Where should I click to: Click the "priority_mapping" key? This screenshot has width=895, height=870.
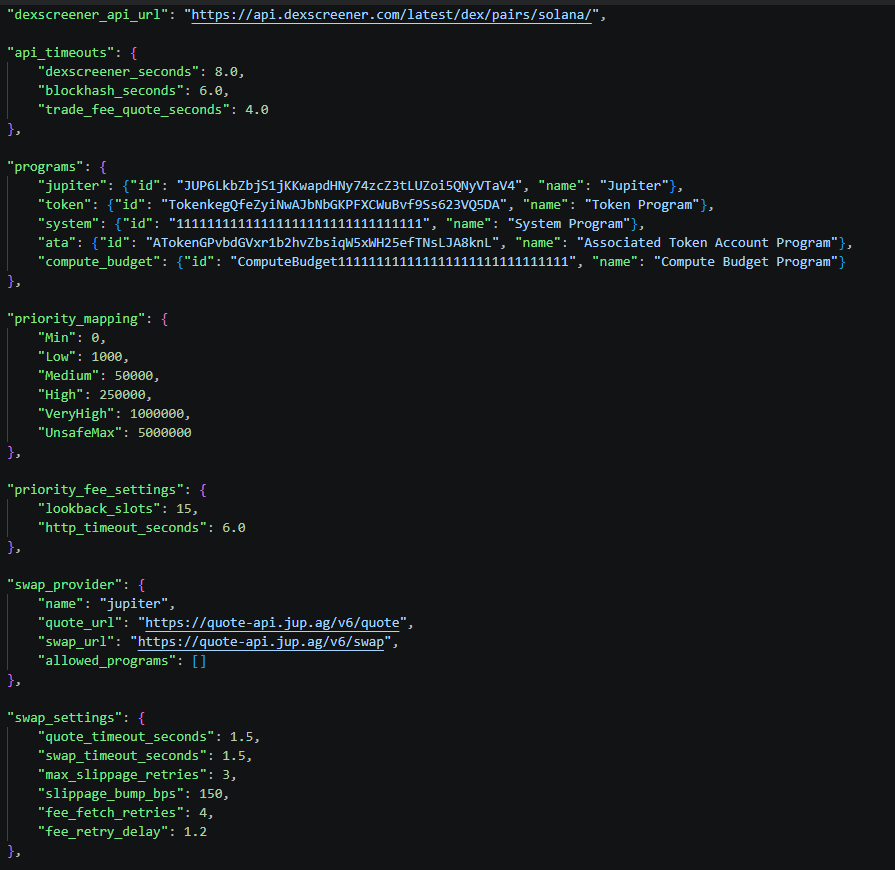click(x=76, y=319)
